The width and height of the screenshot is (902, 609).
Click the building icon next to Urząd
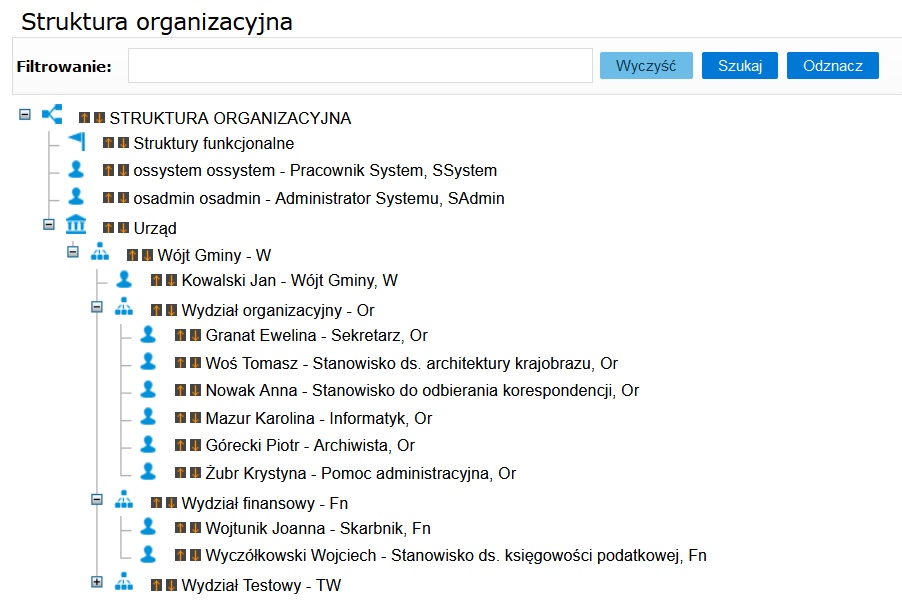[x=76, y=224]
